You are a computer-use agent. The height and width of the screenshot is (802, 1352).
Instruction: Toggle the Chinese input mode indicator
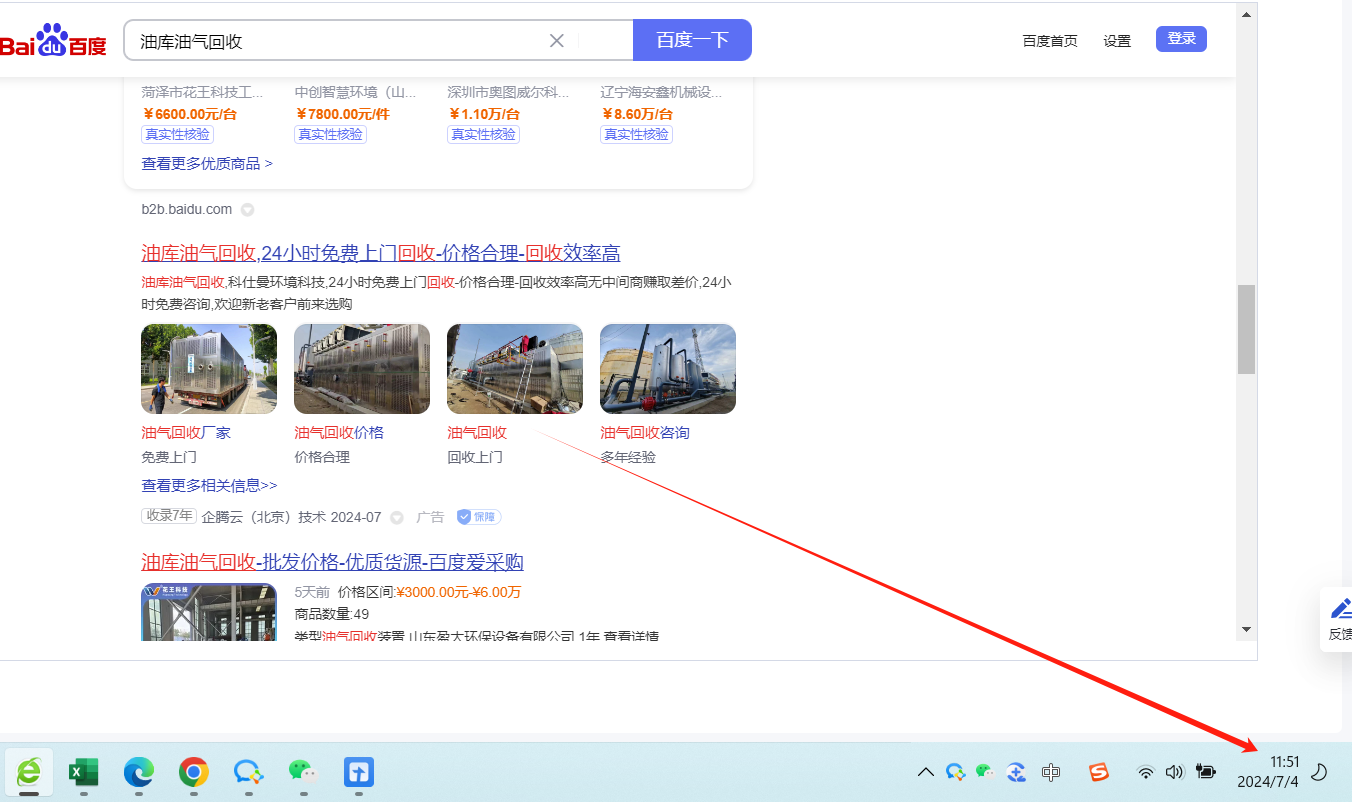(1051, 772)
